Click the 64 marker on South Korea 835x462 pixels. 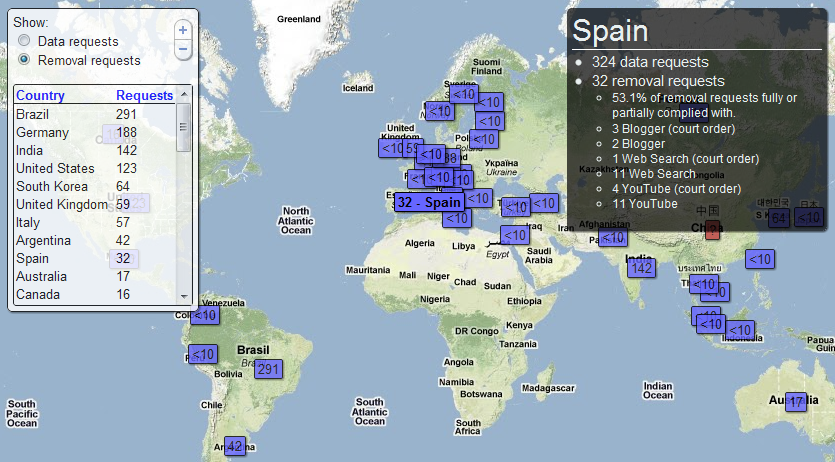779,218
